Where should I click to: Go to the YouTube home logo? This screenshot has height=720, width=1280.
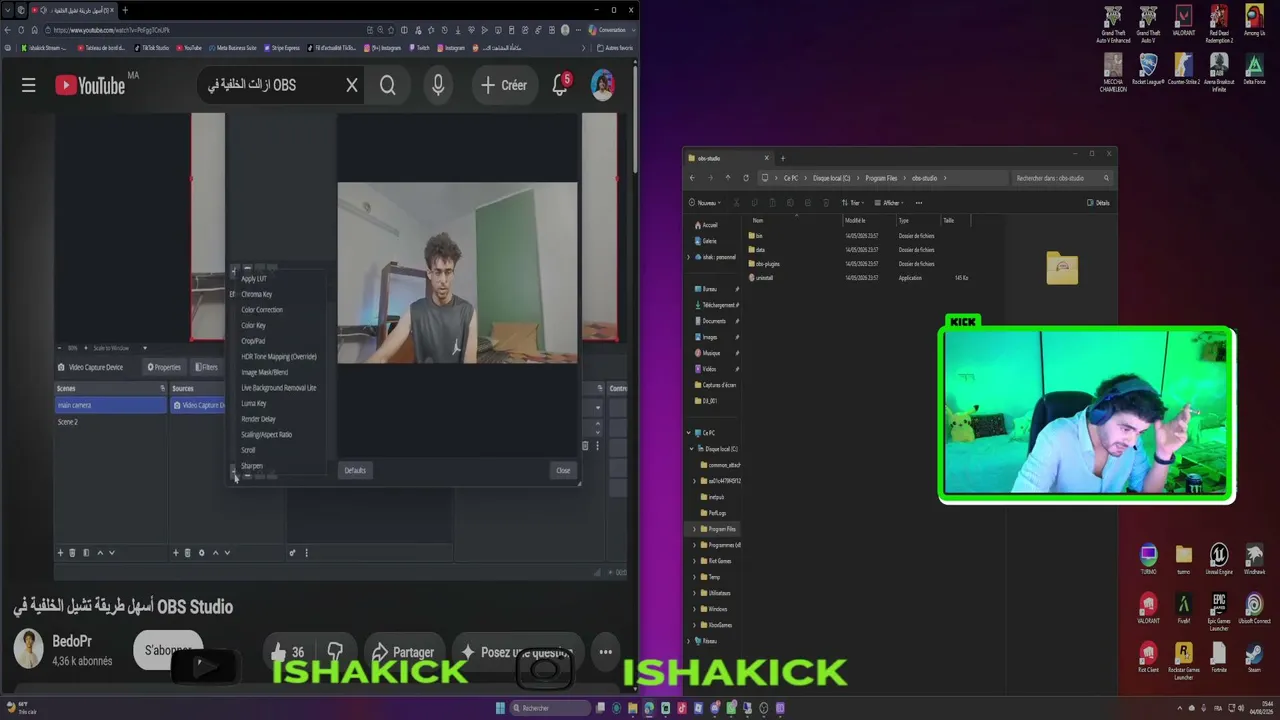[91, 86]
